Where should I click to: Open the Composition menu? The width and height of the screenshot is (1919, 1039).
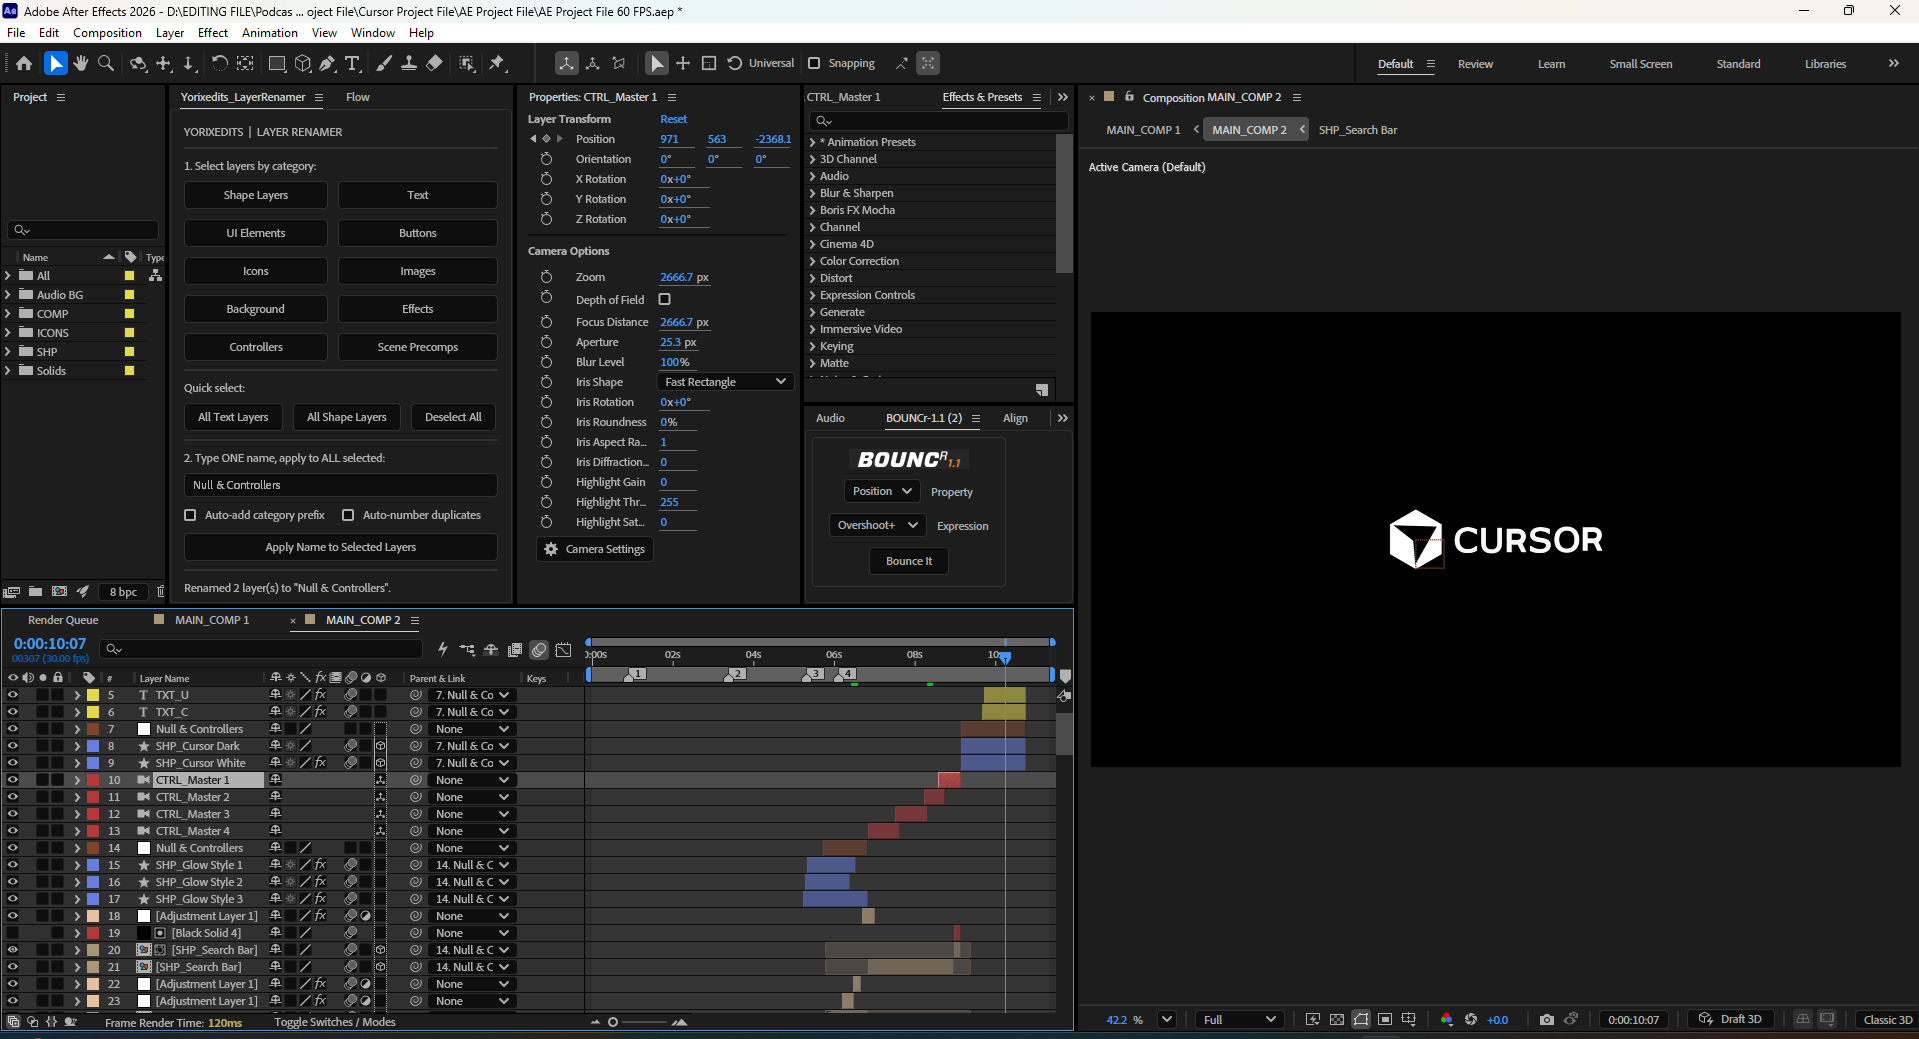107,33
